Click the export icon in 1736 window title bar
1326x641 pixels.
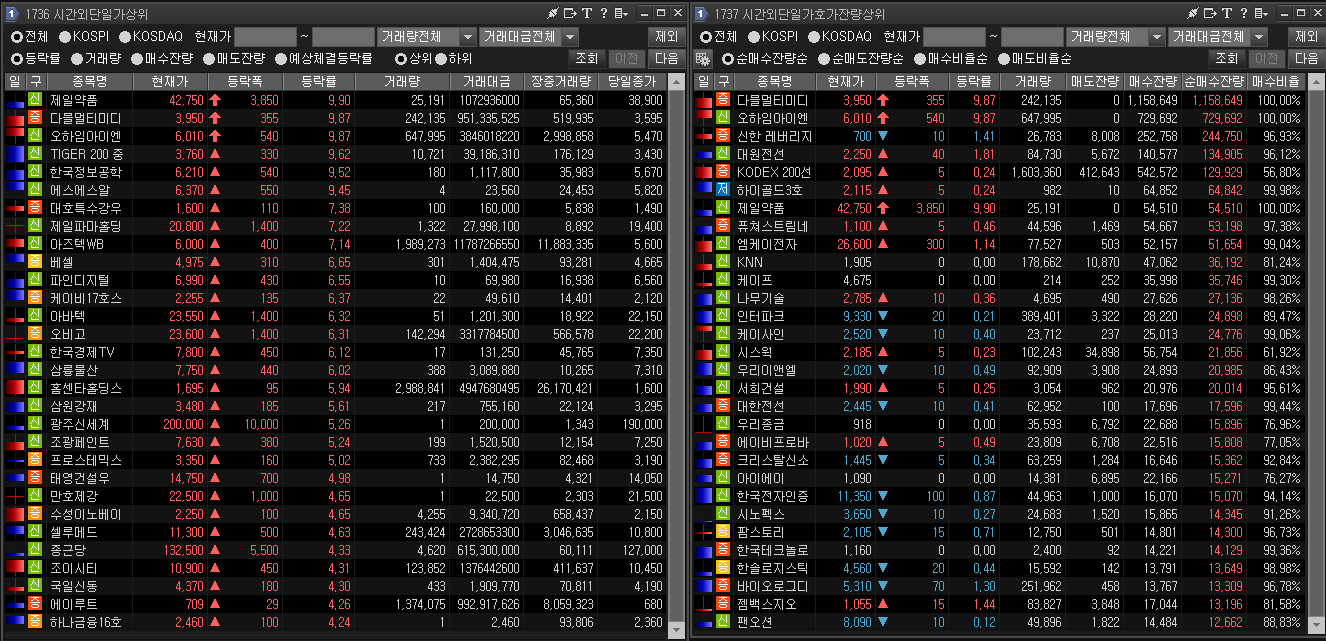coord(570,13)
